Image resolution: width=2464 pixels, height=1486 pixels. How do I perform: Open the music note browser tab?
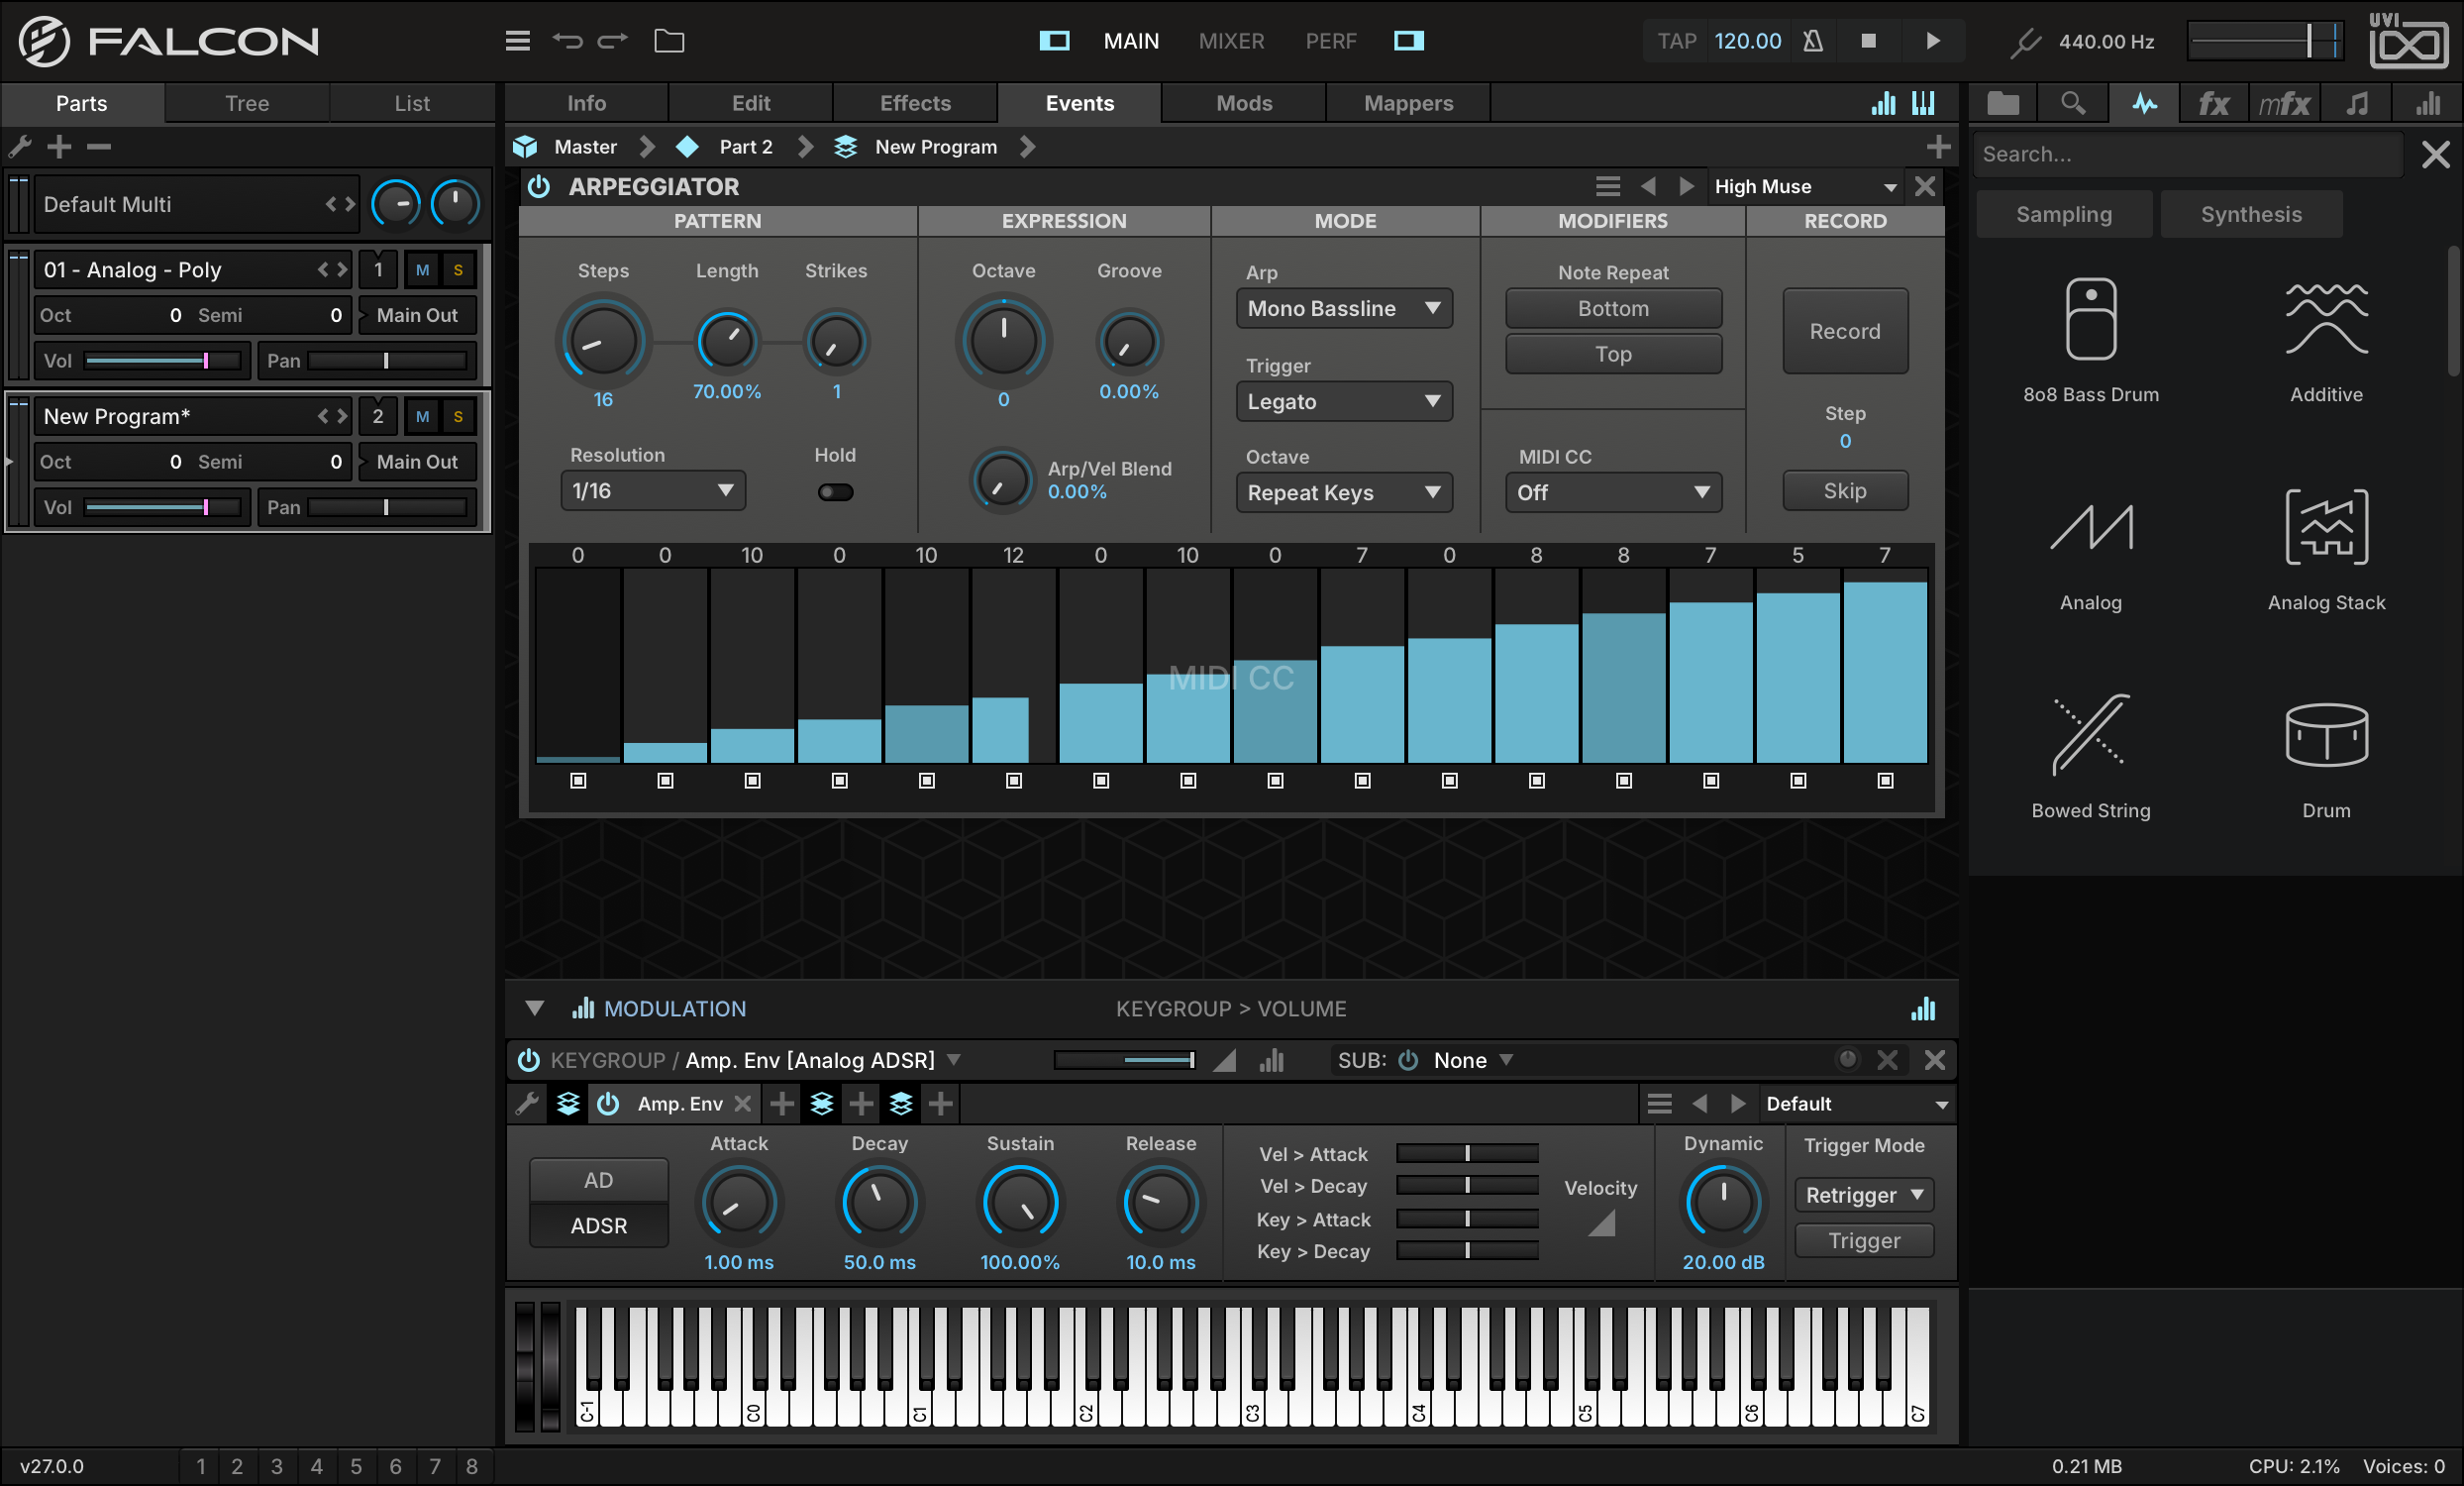[x=2356, y=103]
